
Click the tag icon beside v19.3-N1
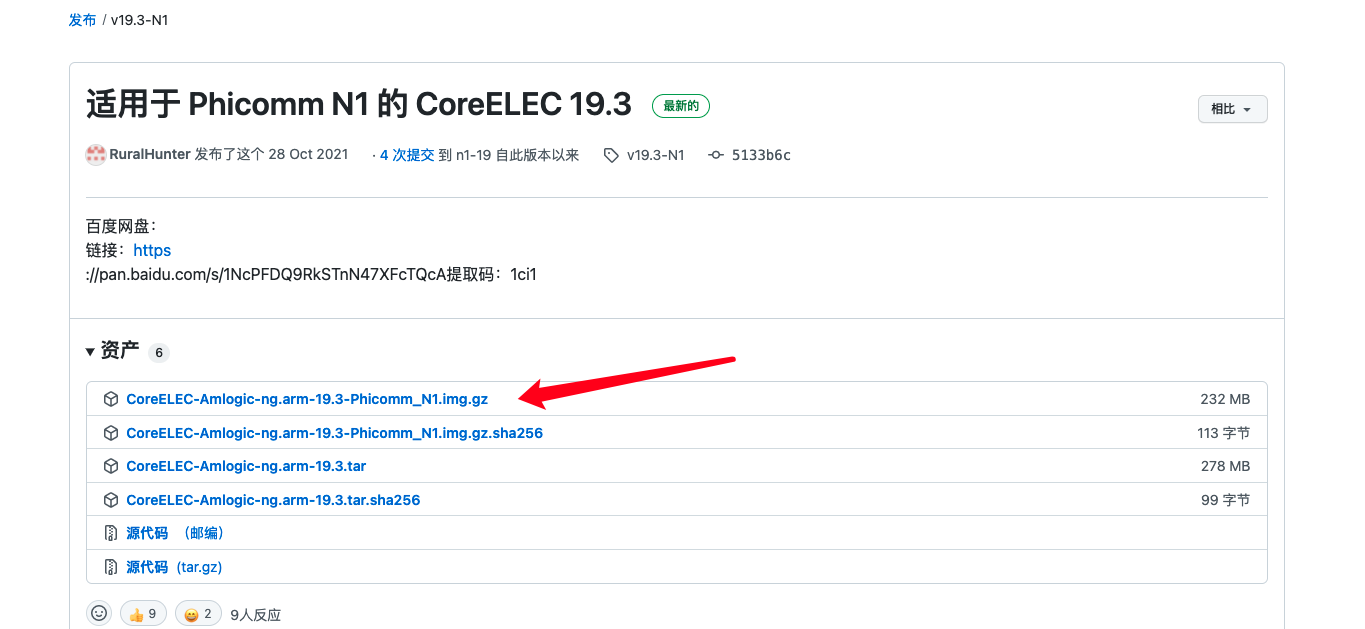coord(611,155)
